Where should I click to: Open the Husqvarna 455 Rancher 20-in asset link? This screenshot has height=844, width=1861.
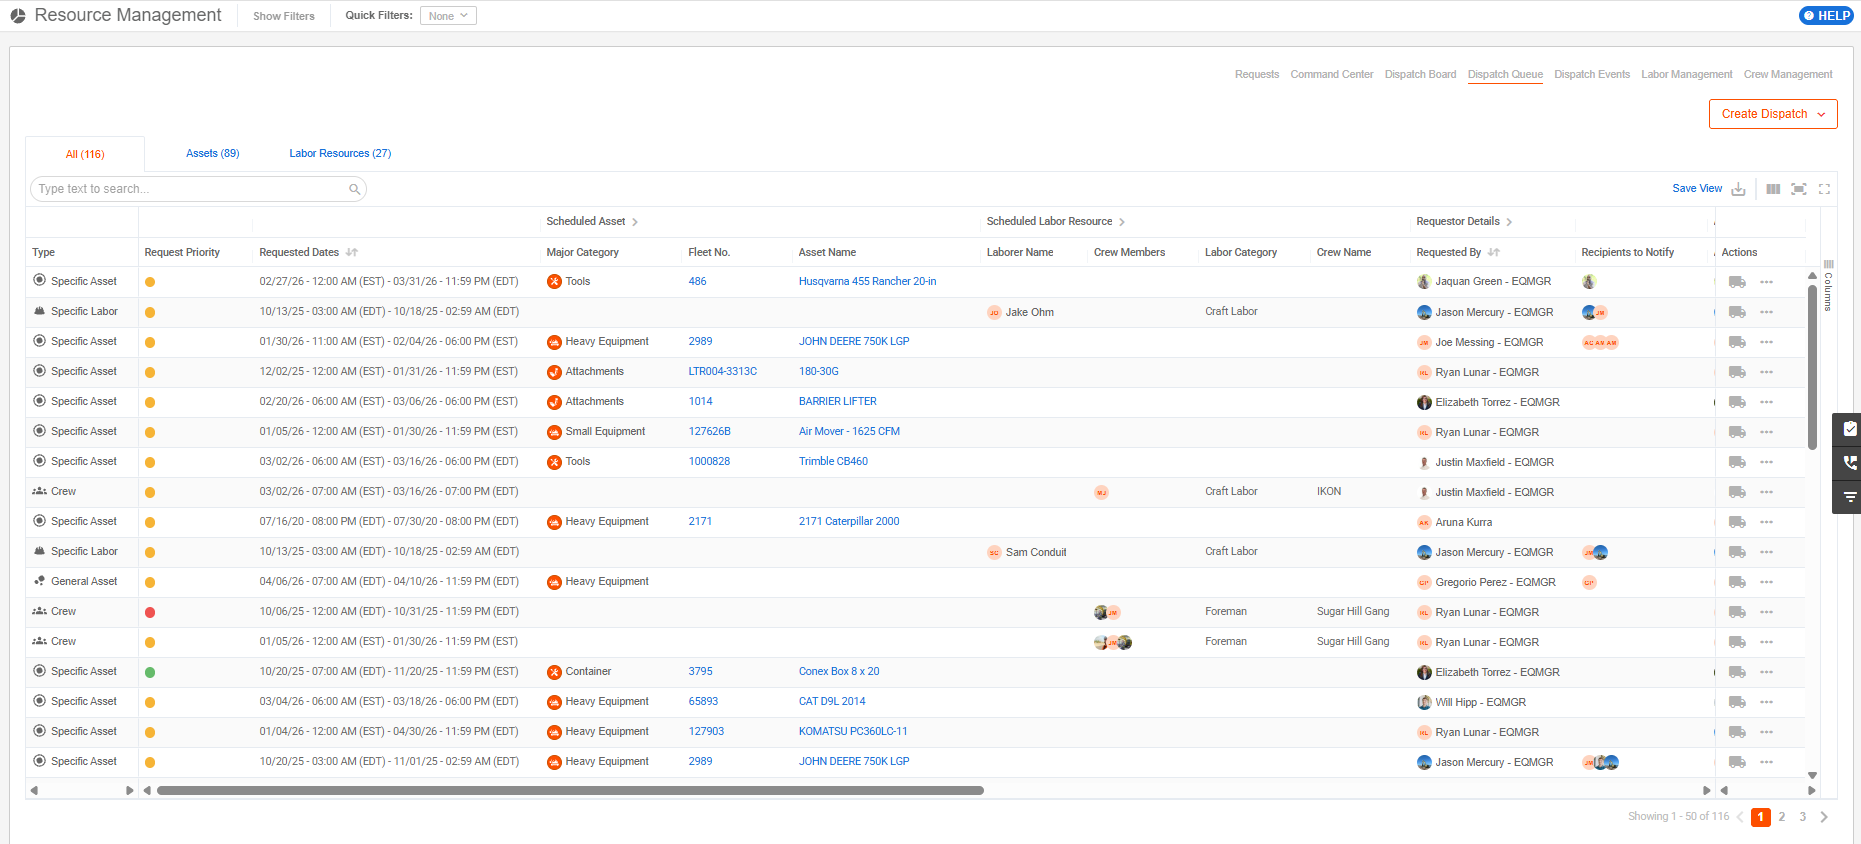click(867, 282)
